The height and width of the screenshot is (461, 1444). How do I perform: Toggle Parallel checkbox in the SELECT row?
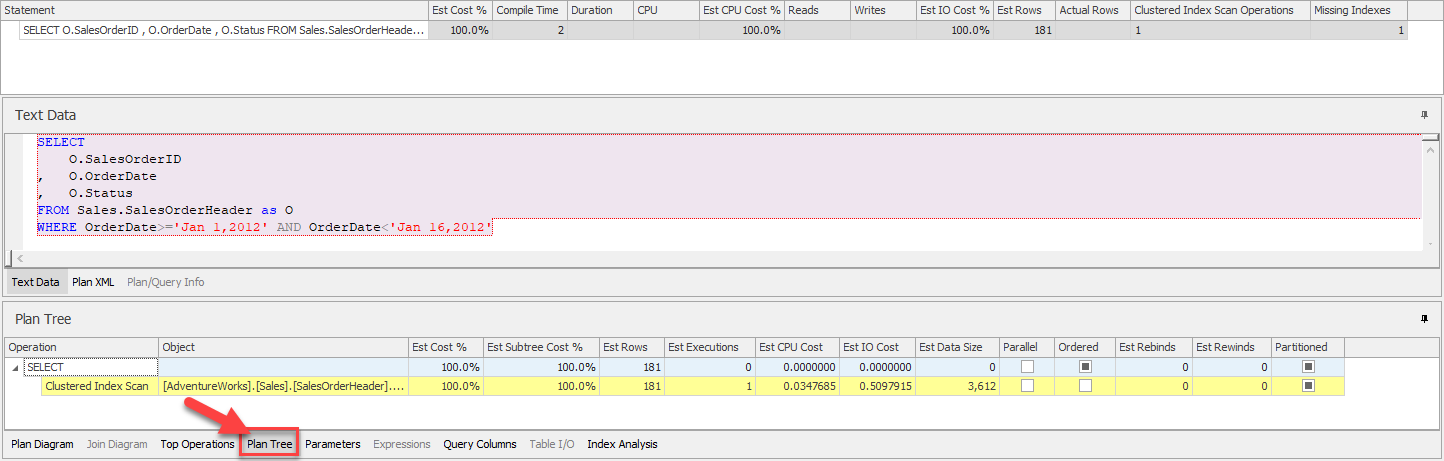(1026, 367)
